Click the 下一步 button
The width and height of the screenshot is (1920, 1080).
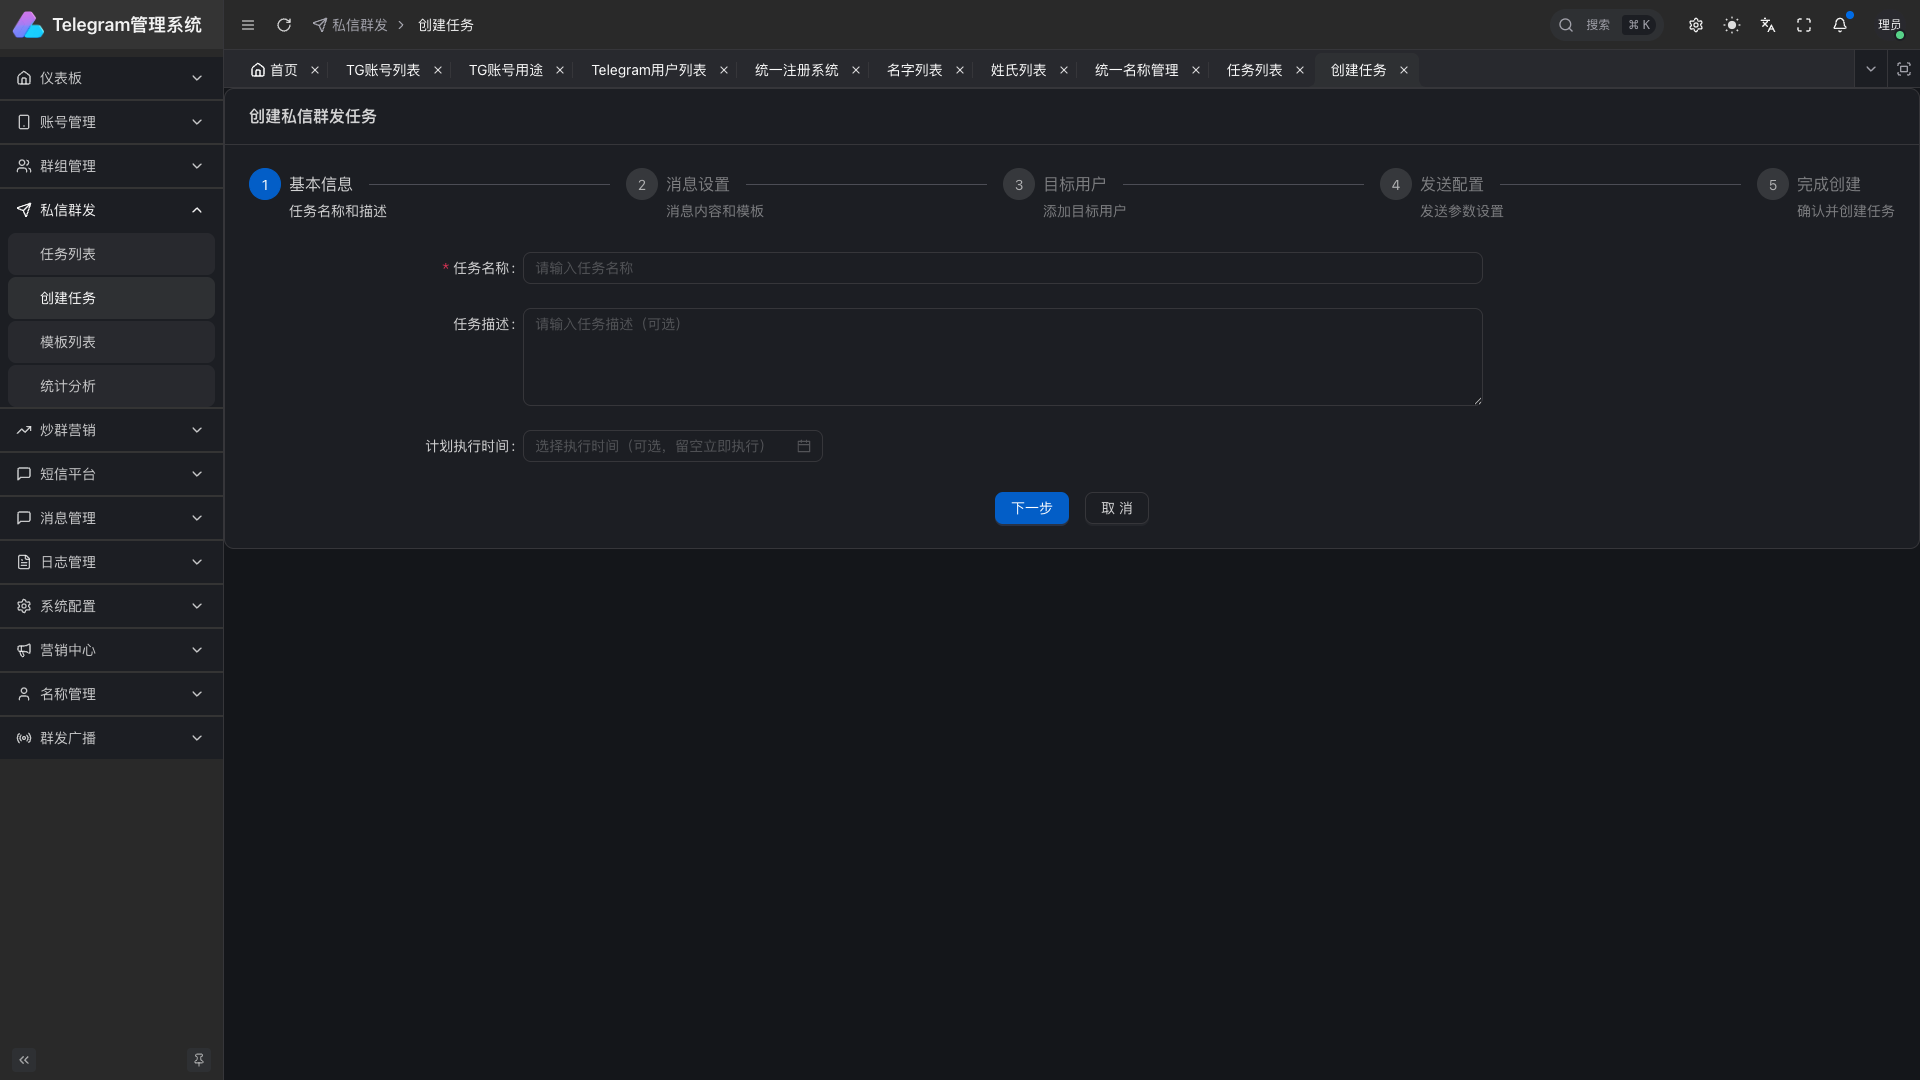click(x=1031, y=508)
